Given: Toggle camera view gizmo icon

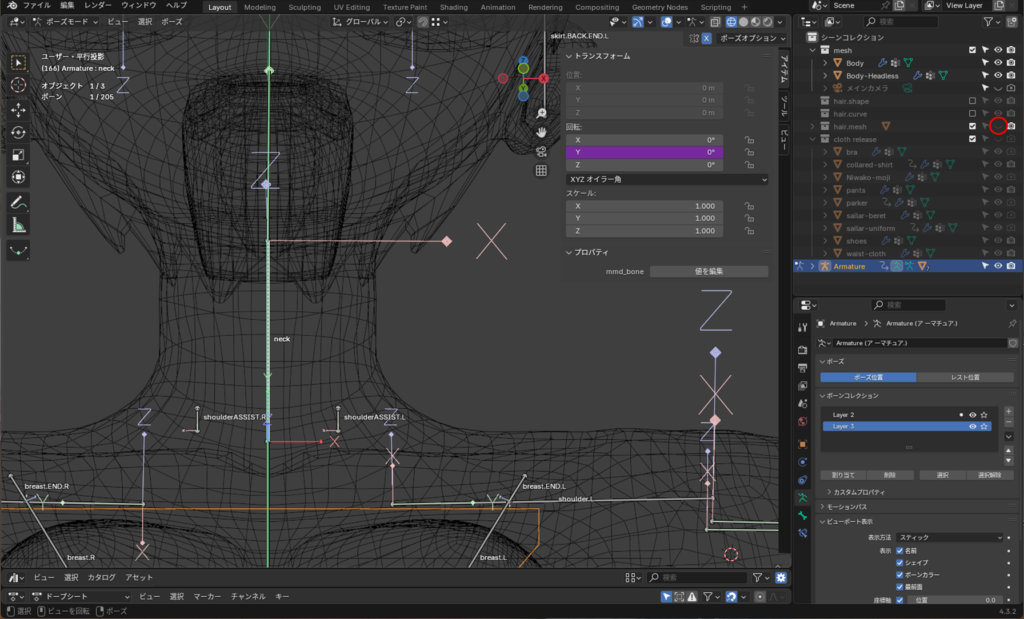Looking at the screenshot, I should 541,151.
